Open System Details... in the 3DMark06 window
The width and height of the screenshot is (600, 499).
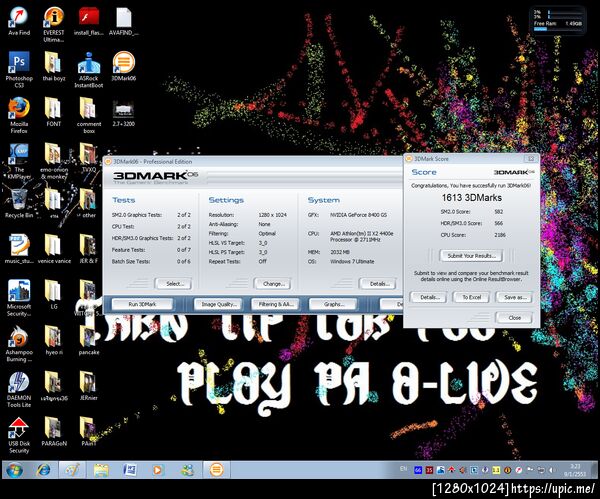click(378, 284)
